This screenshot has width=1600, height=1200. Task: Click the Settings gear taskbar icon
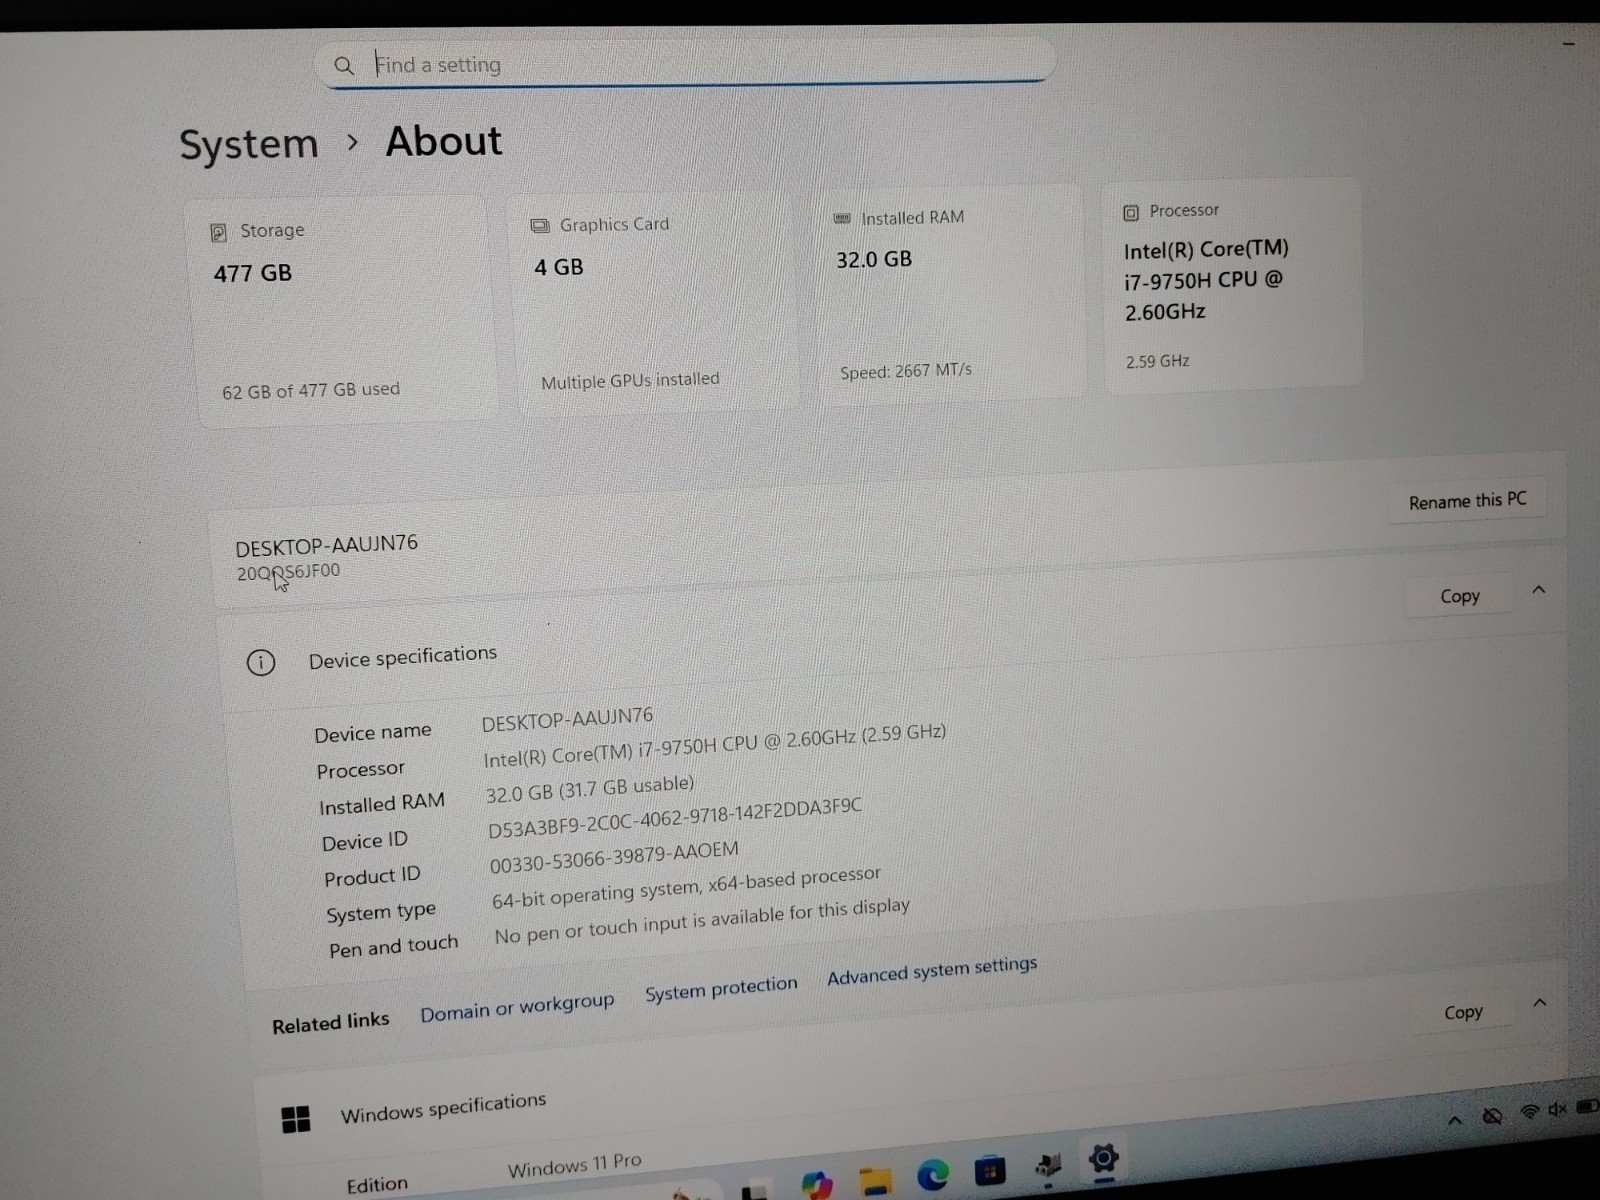(1103, 1159)
